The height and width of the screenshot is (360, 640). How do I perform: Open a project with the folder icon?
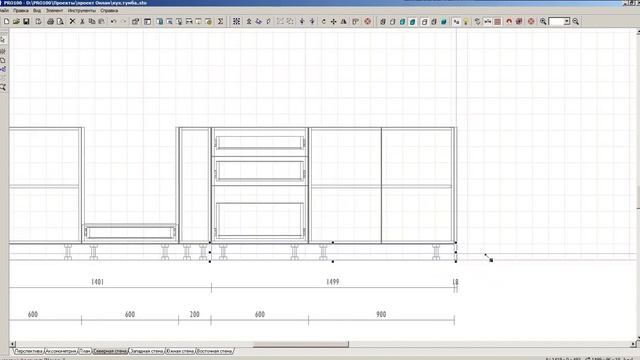[16, 21]
